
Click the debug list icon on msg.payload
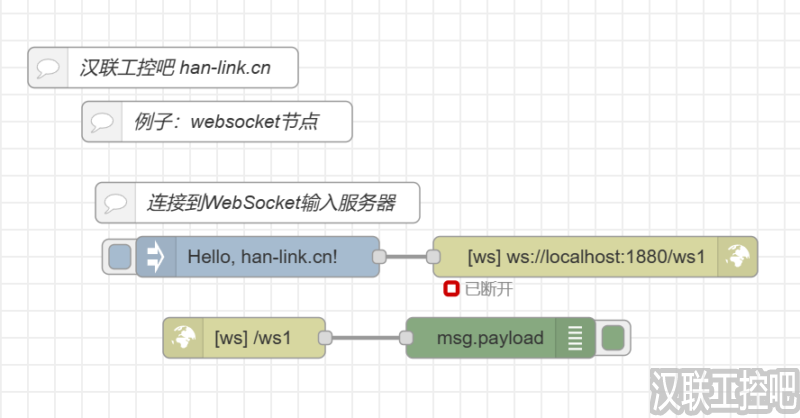coord(575,338)
